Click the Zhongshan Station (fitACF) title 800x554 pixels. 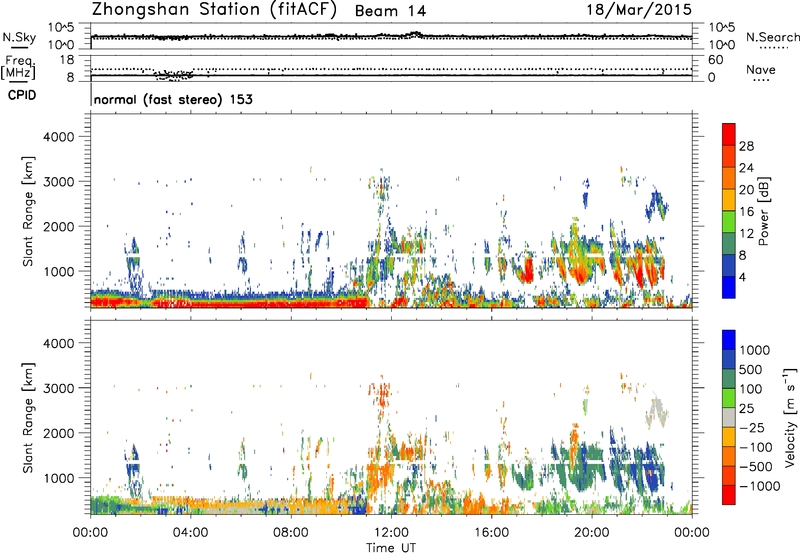[x=217, y=11]
